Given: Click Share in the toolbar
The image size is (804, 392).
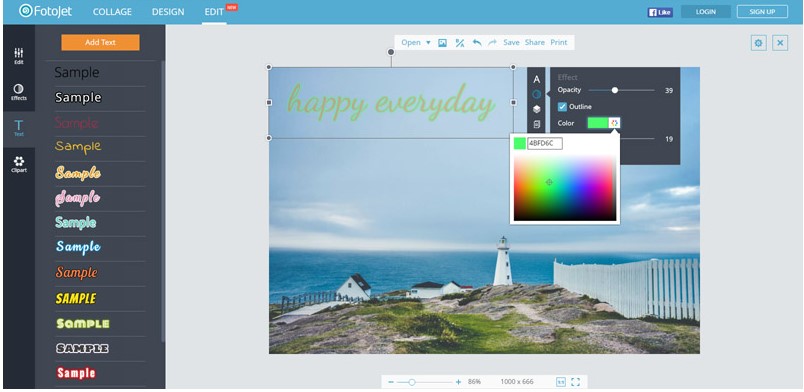Looking at the screenshot, I should point(534,43).
